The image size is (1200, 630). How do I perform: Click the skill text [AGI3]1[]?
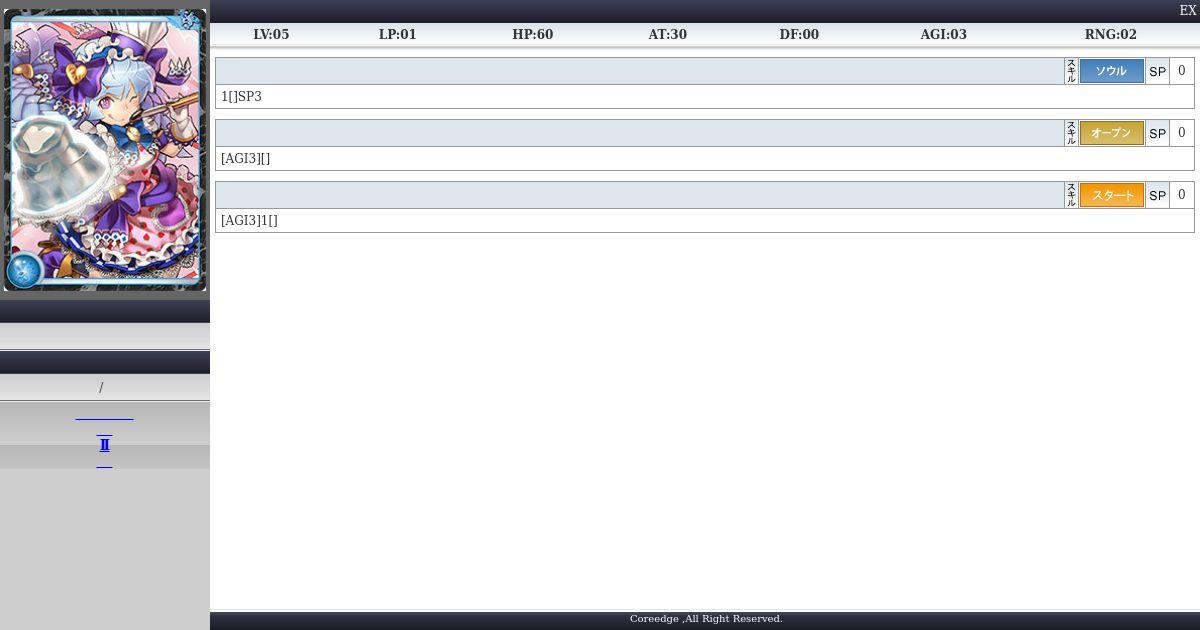click(249, 221)
